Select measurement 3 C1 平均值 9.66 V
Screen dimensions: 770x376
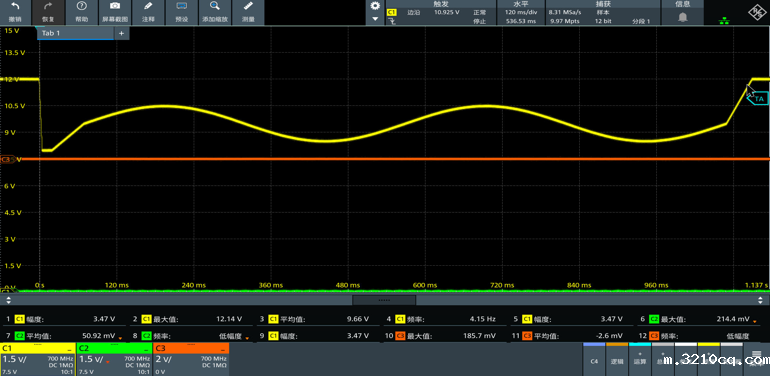pos(317,319)
